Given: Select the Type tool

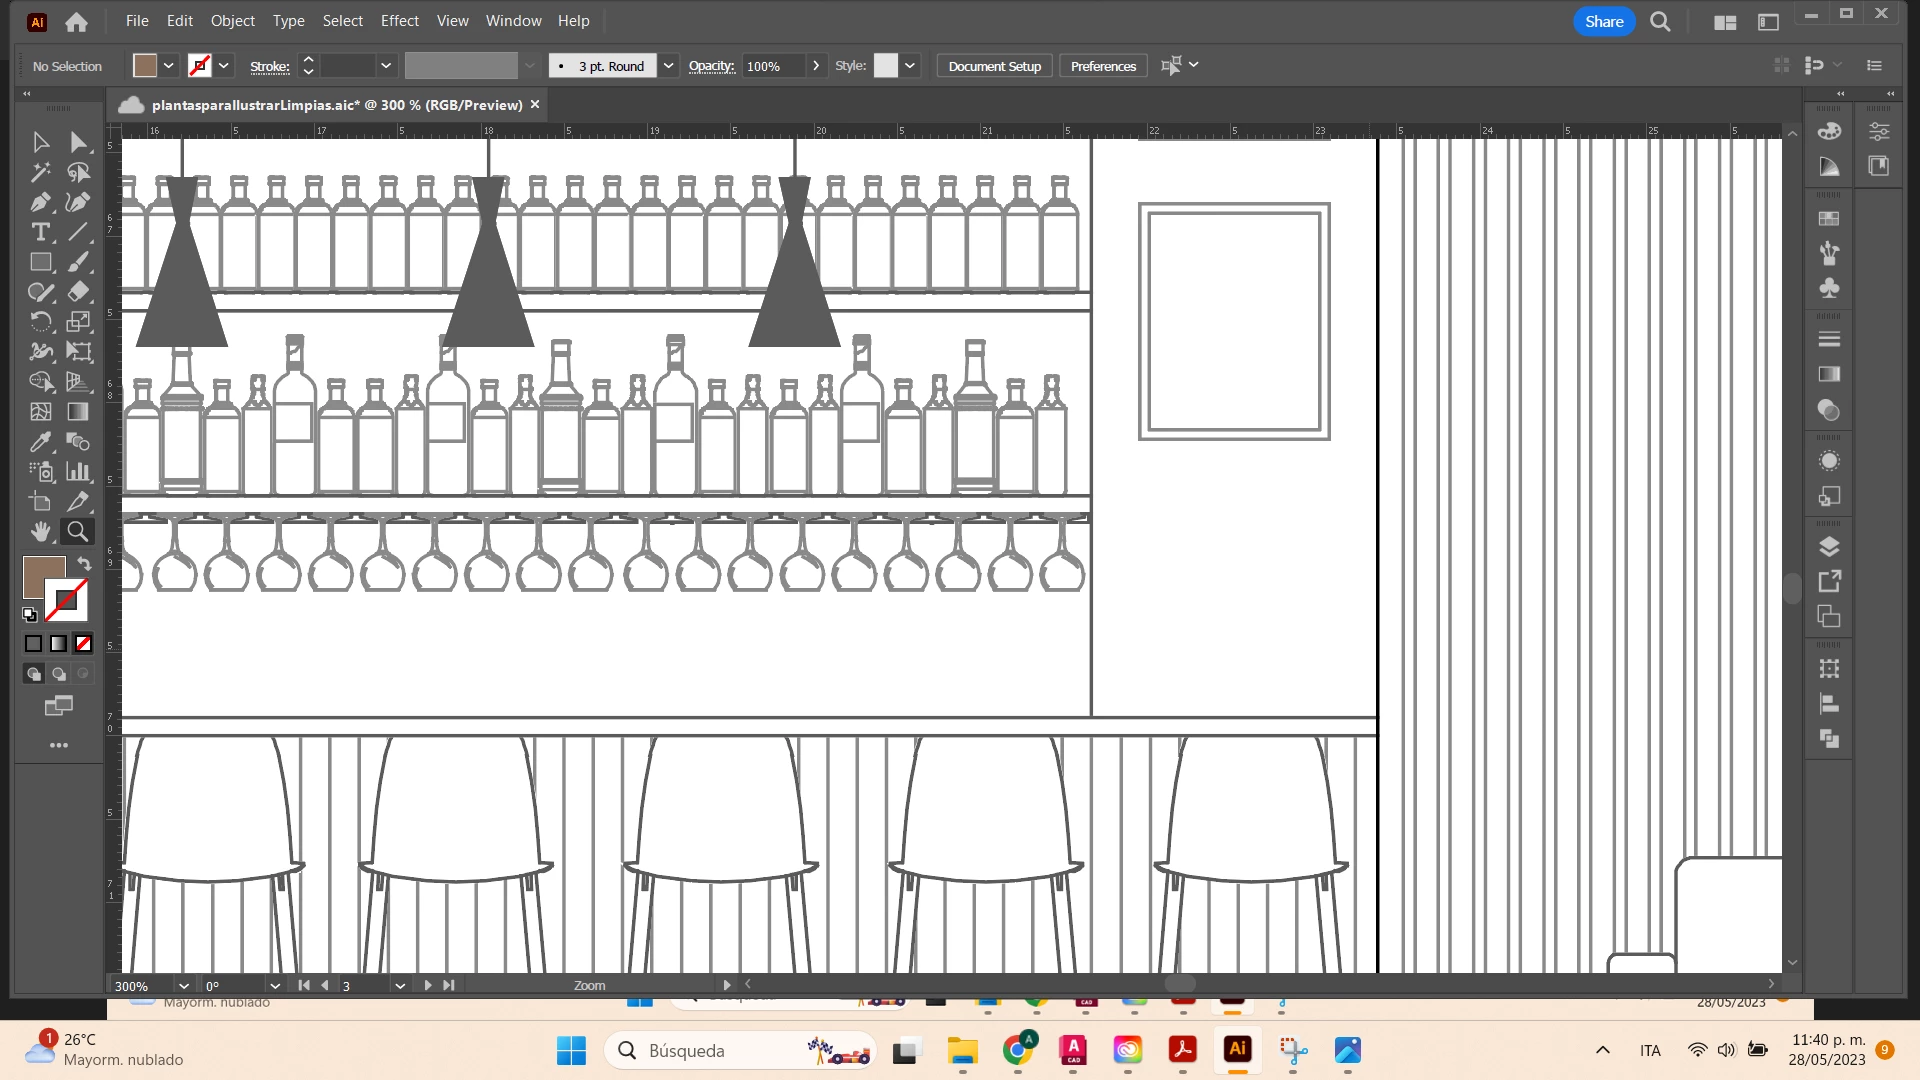Looking at the screenshot, I should (40, 232).
